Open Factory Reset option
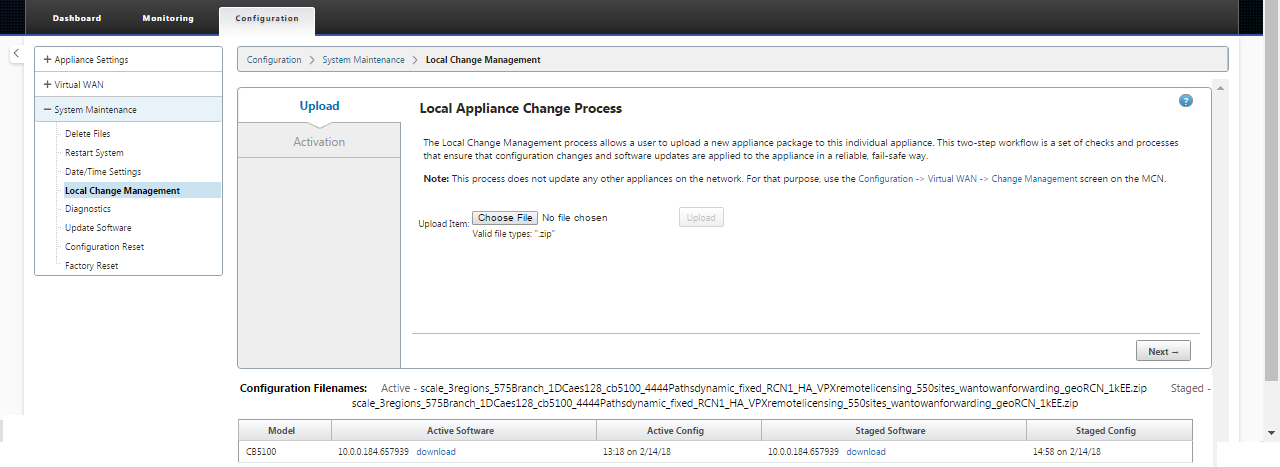The image size is (1280, 467). click(92, 266)
